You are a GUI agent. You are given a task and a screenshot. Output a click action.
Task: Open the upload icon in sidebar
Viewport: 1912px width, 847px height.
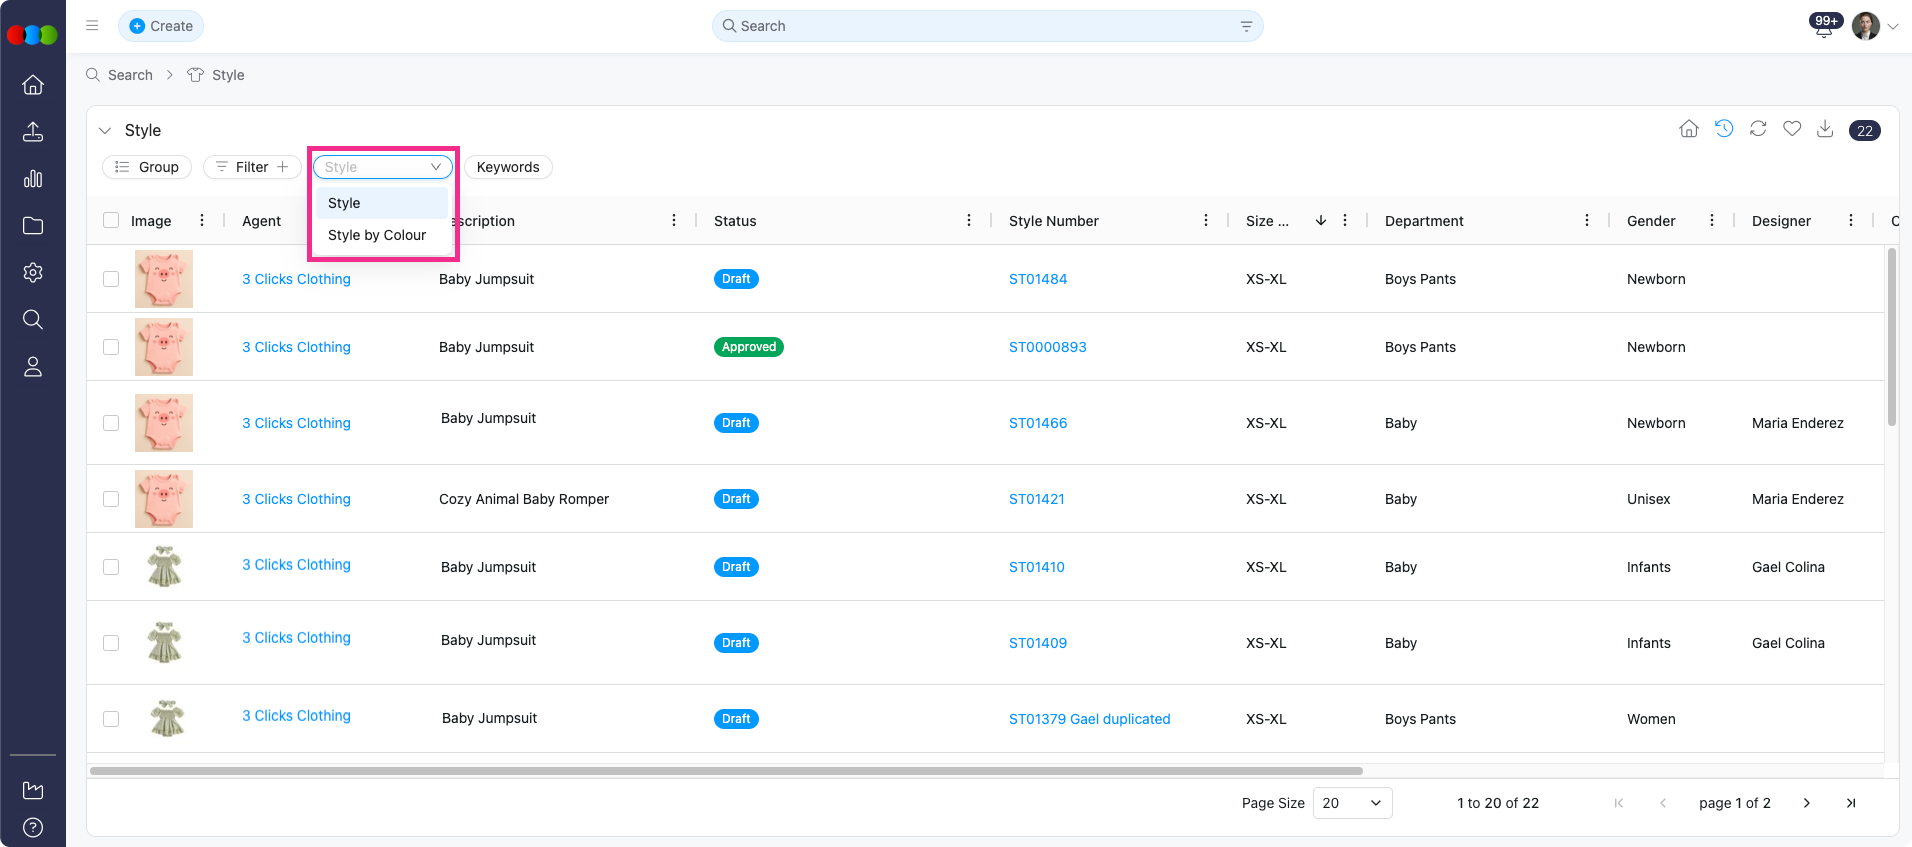33,132
